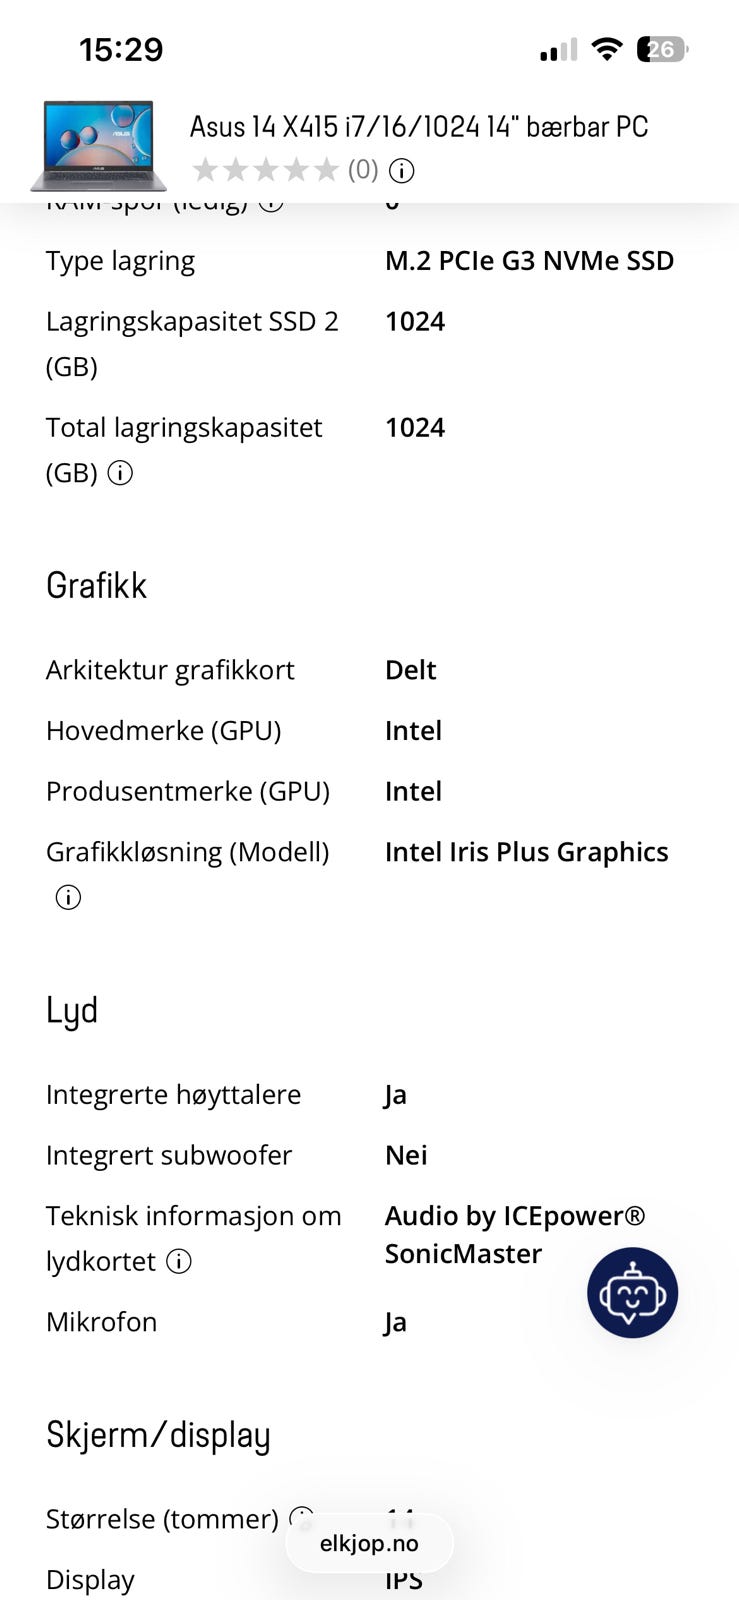Open the info icon next to lydkortet
The width and height of the screenshot is (739, 1600).
coord(179,1261)
